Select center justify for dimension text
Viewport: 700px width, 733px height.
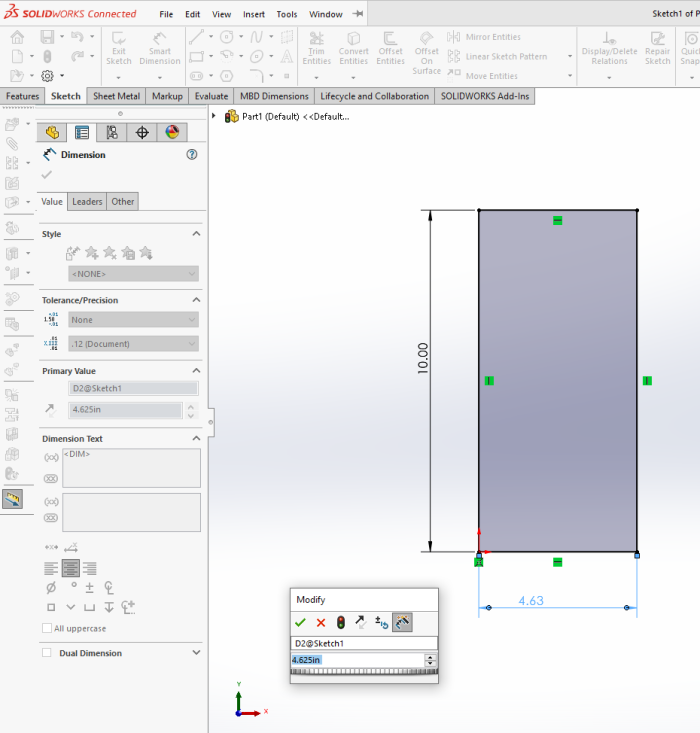pos(70,567)
